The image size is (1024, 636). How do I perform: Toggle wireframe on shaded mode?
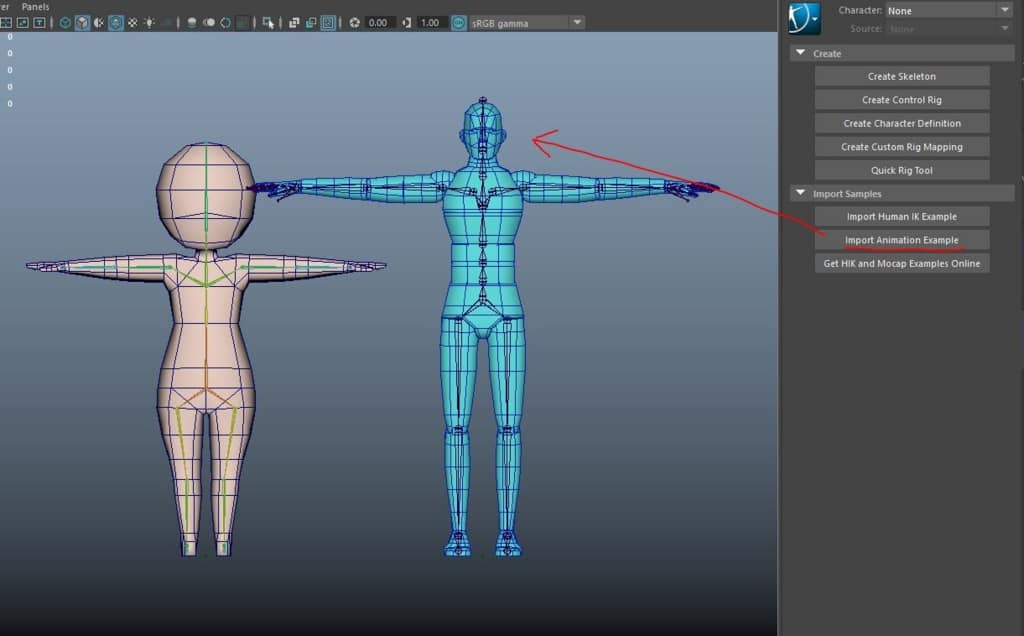[x=116, y=22]
